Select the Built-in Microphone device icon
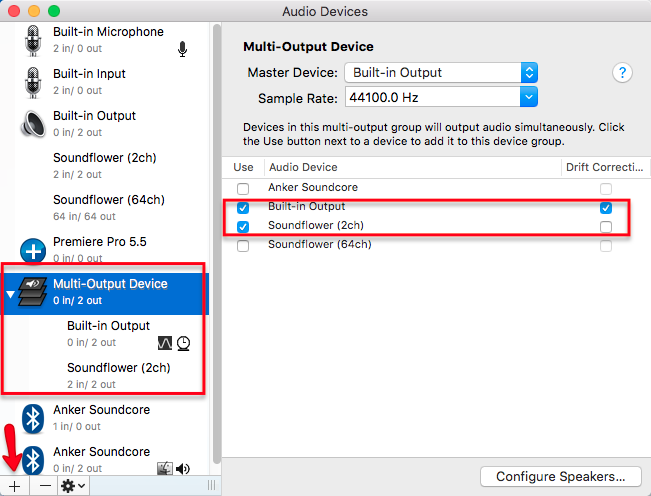The height and width of the screenshot is (496, 651). pos(33,40)
